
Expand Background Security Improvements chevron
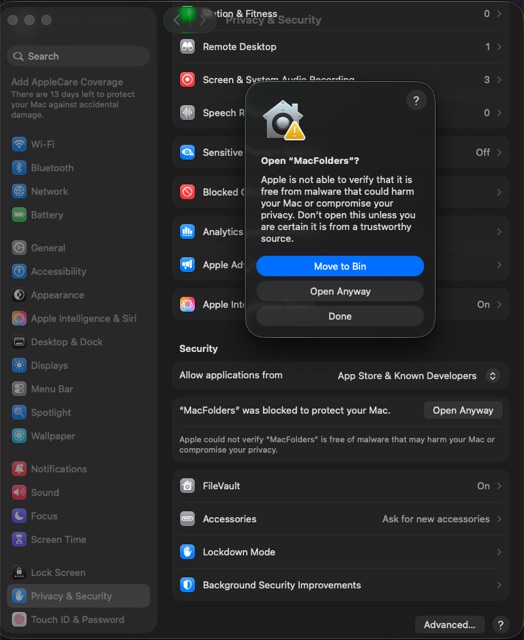pos(499,585)
